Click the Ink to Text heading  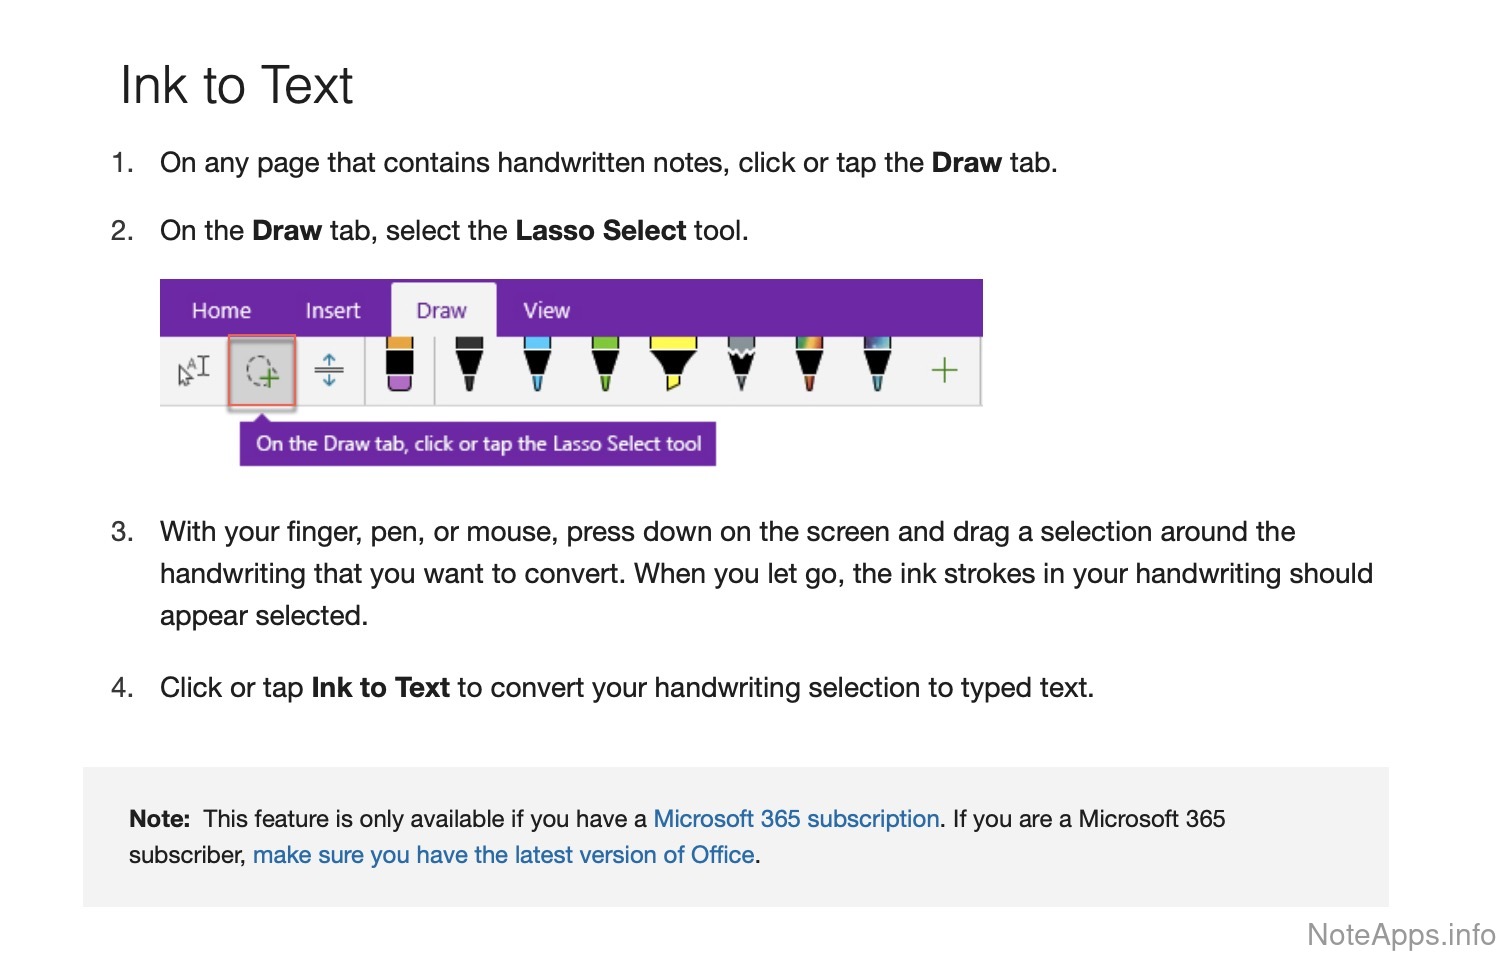237,85
